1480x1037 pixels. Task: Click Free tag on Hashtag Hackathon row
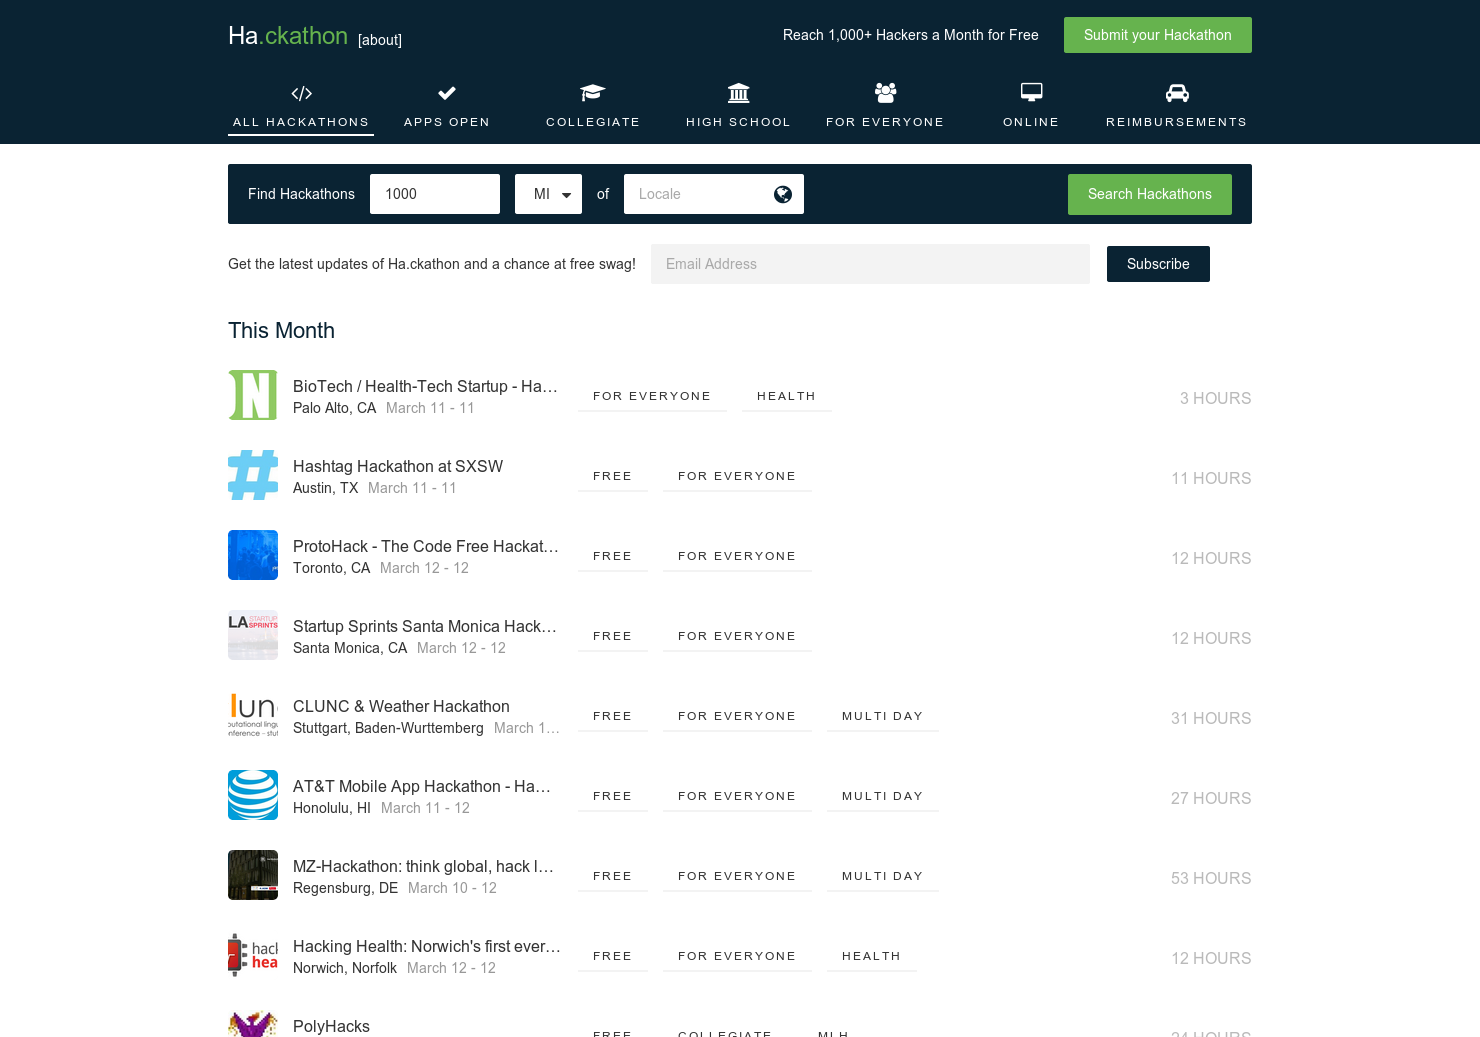[612, 476]
